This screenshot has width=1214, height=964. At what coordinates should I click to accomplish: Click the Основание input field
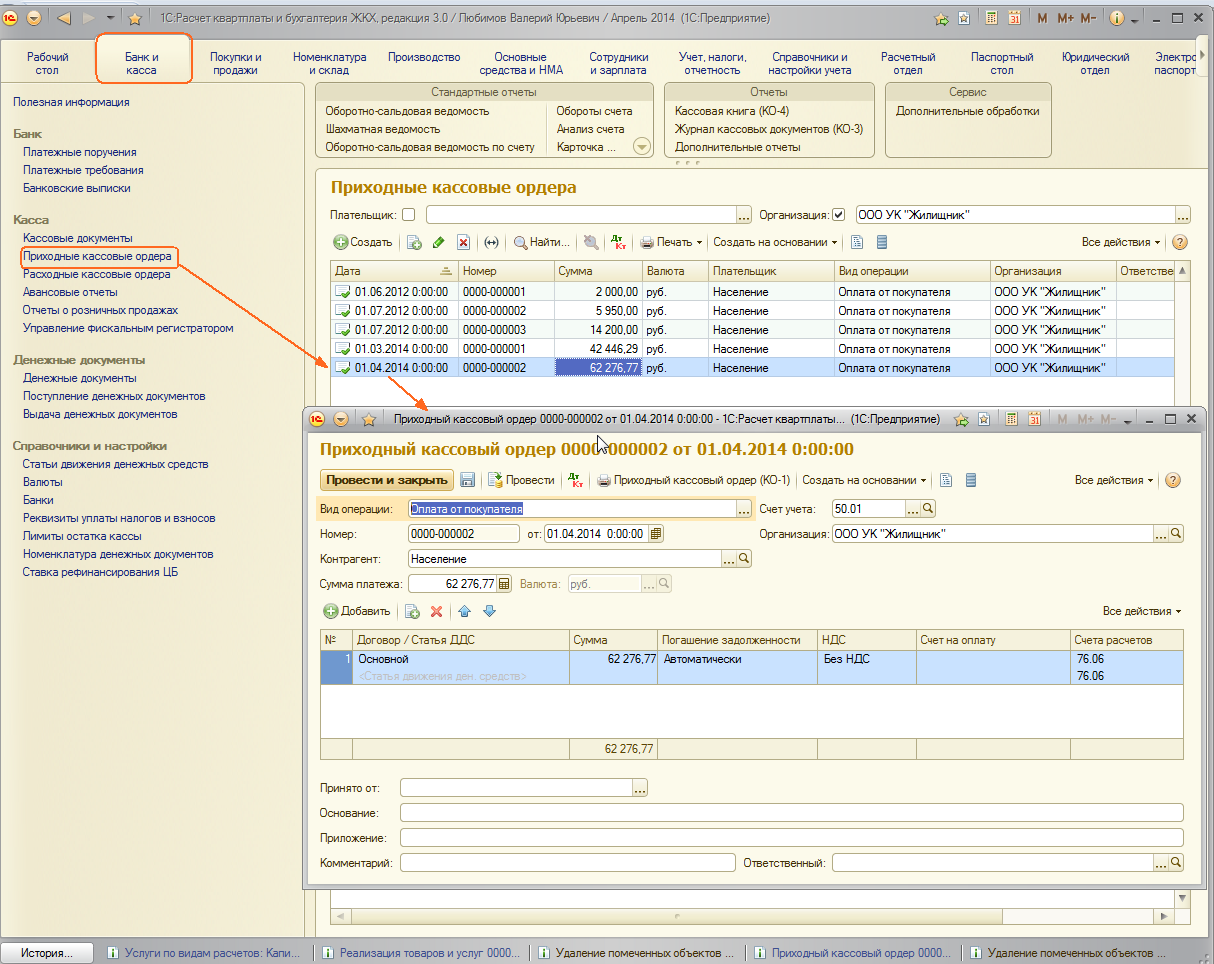click(x=791, y=813)
